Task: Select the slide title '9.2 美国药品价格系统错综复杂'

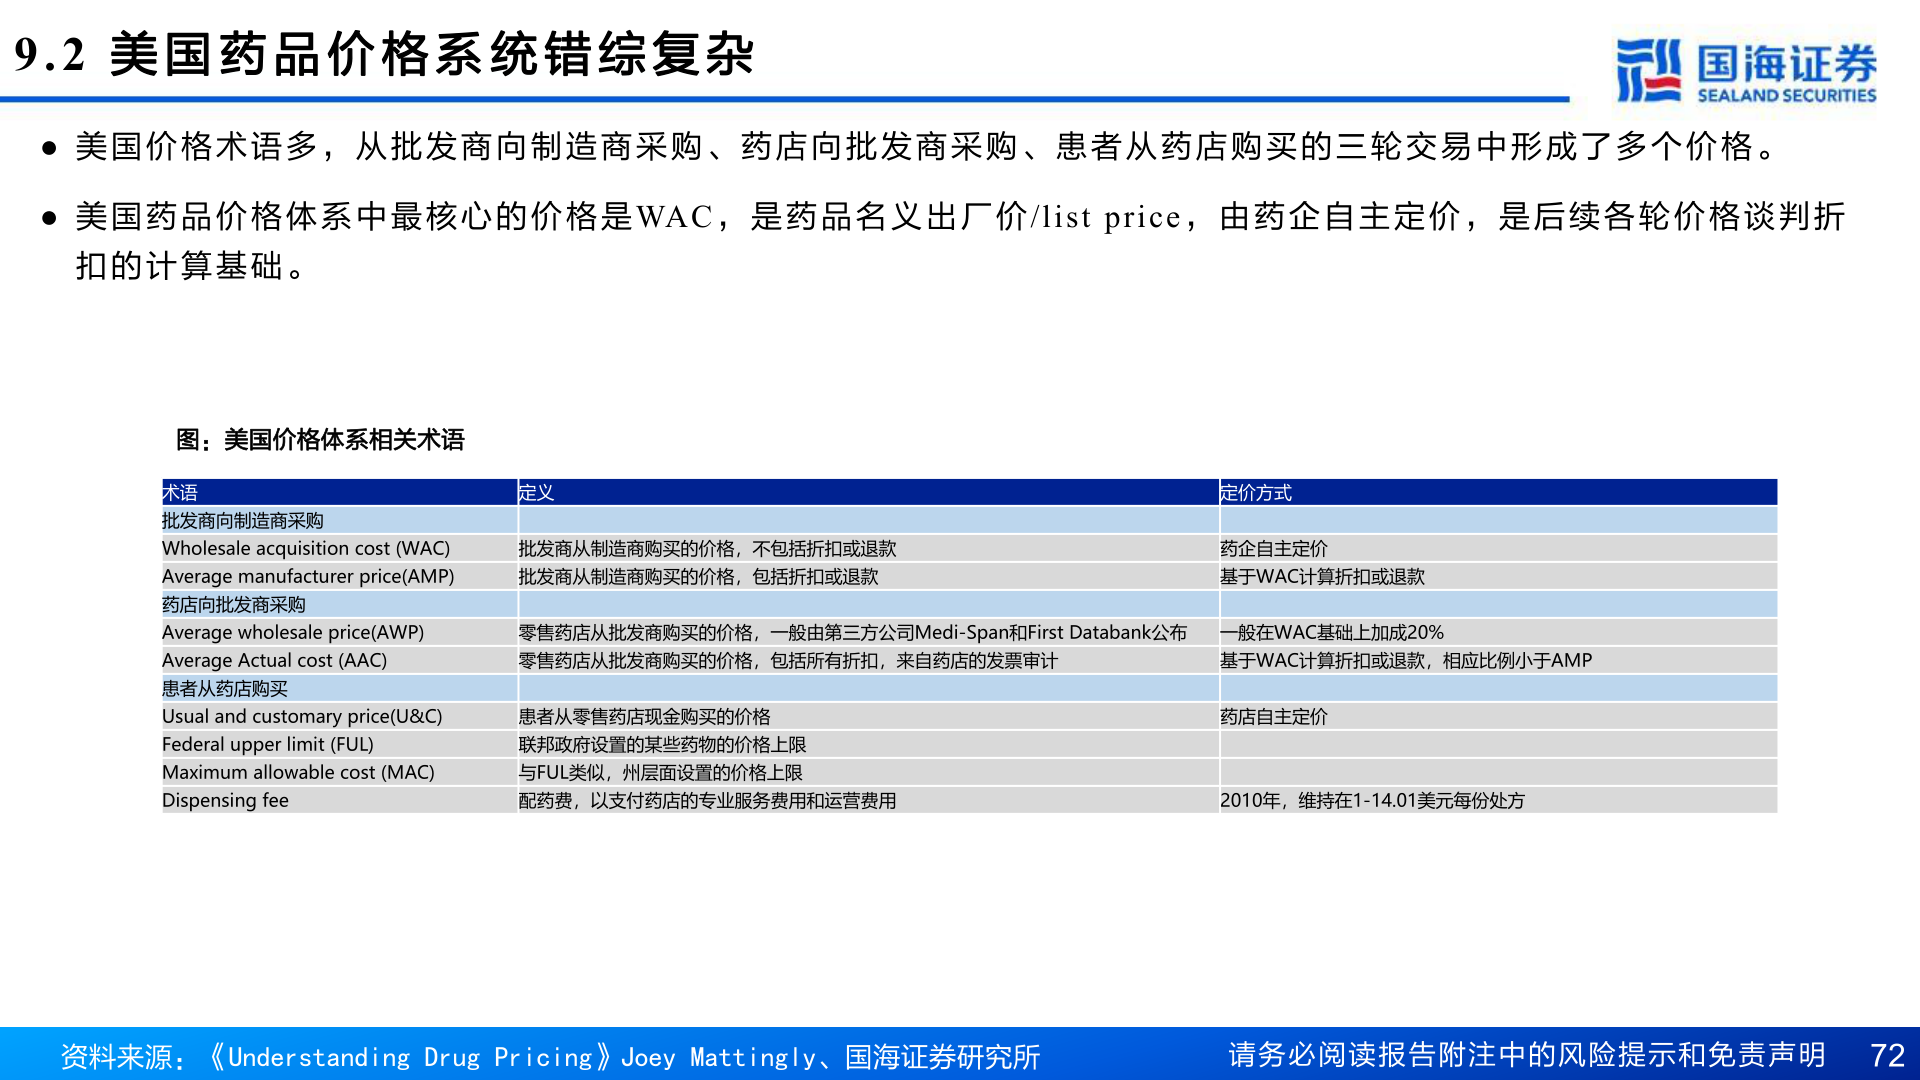Action: 385,54
